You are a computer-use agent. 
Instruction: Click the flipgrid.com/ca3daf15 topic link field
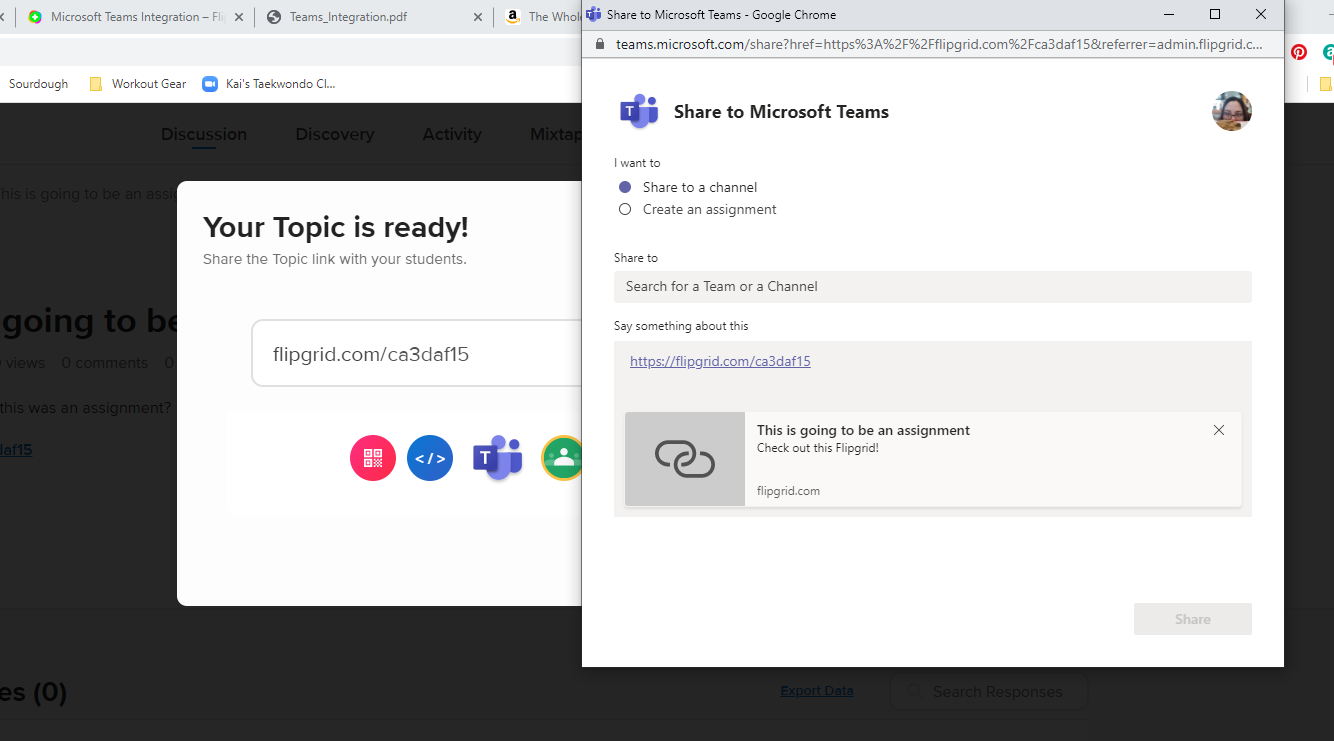coord(416,353)
